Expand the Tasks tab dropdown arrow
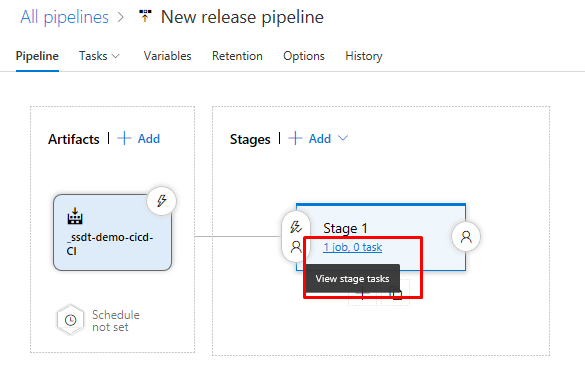 tap(116, 56)
